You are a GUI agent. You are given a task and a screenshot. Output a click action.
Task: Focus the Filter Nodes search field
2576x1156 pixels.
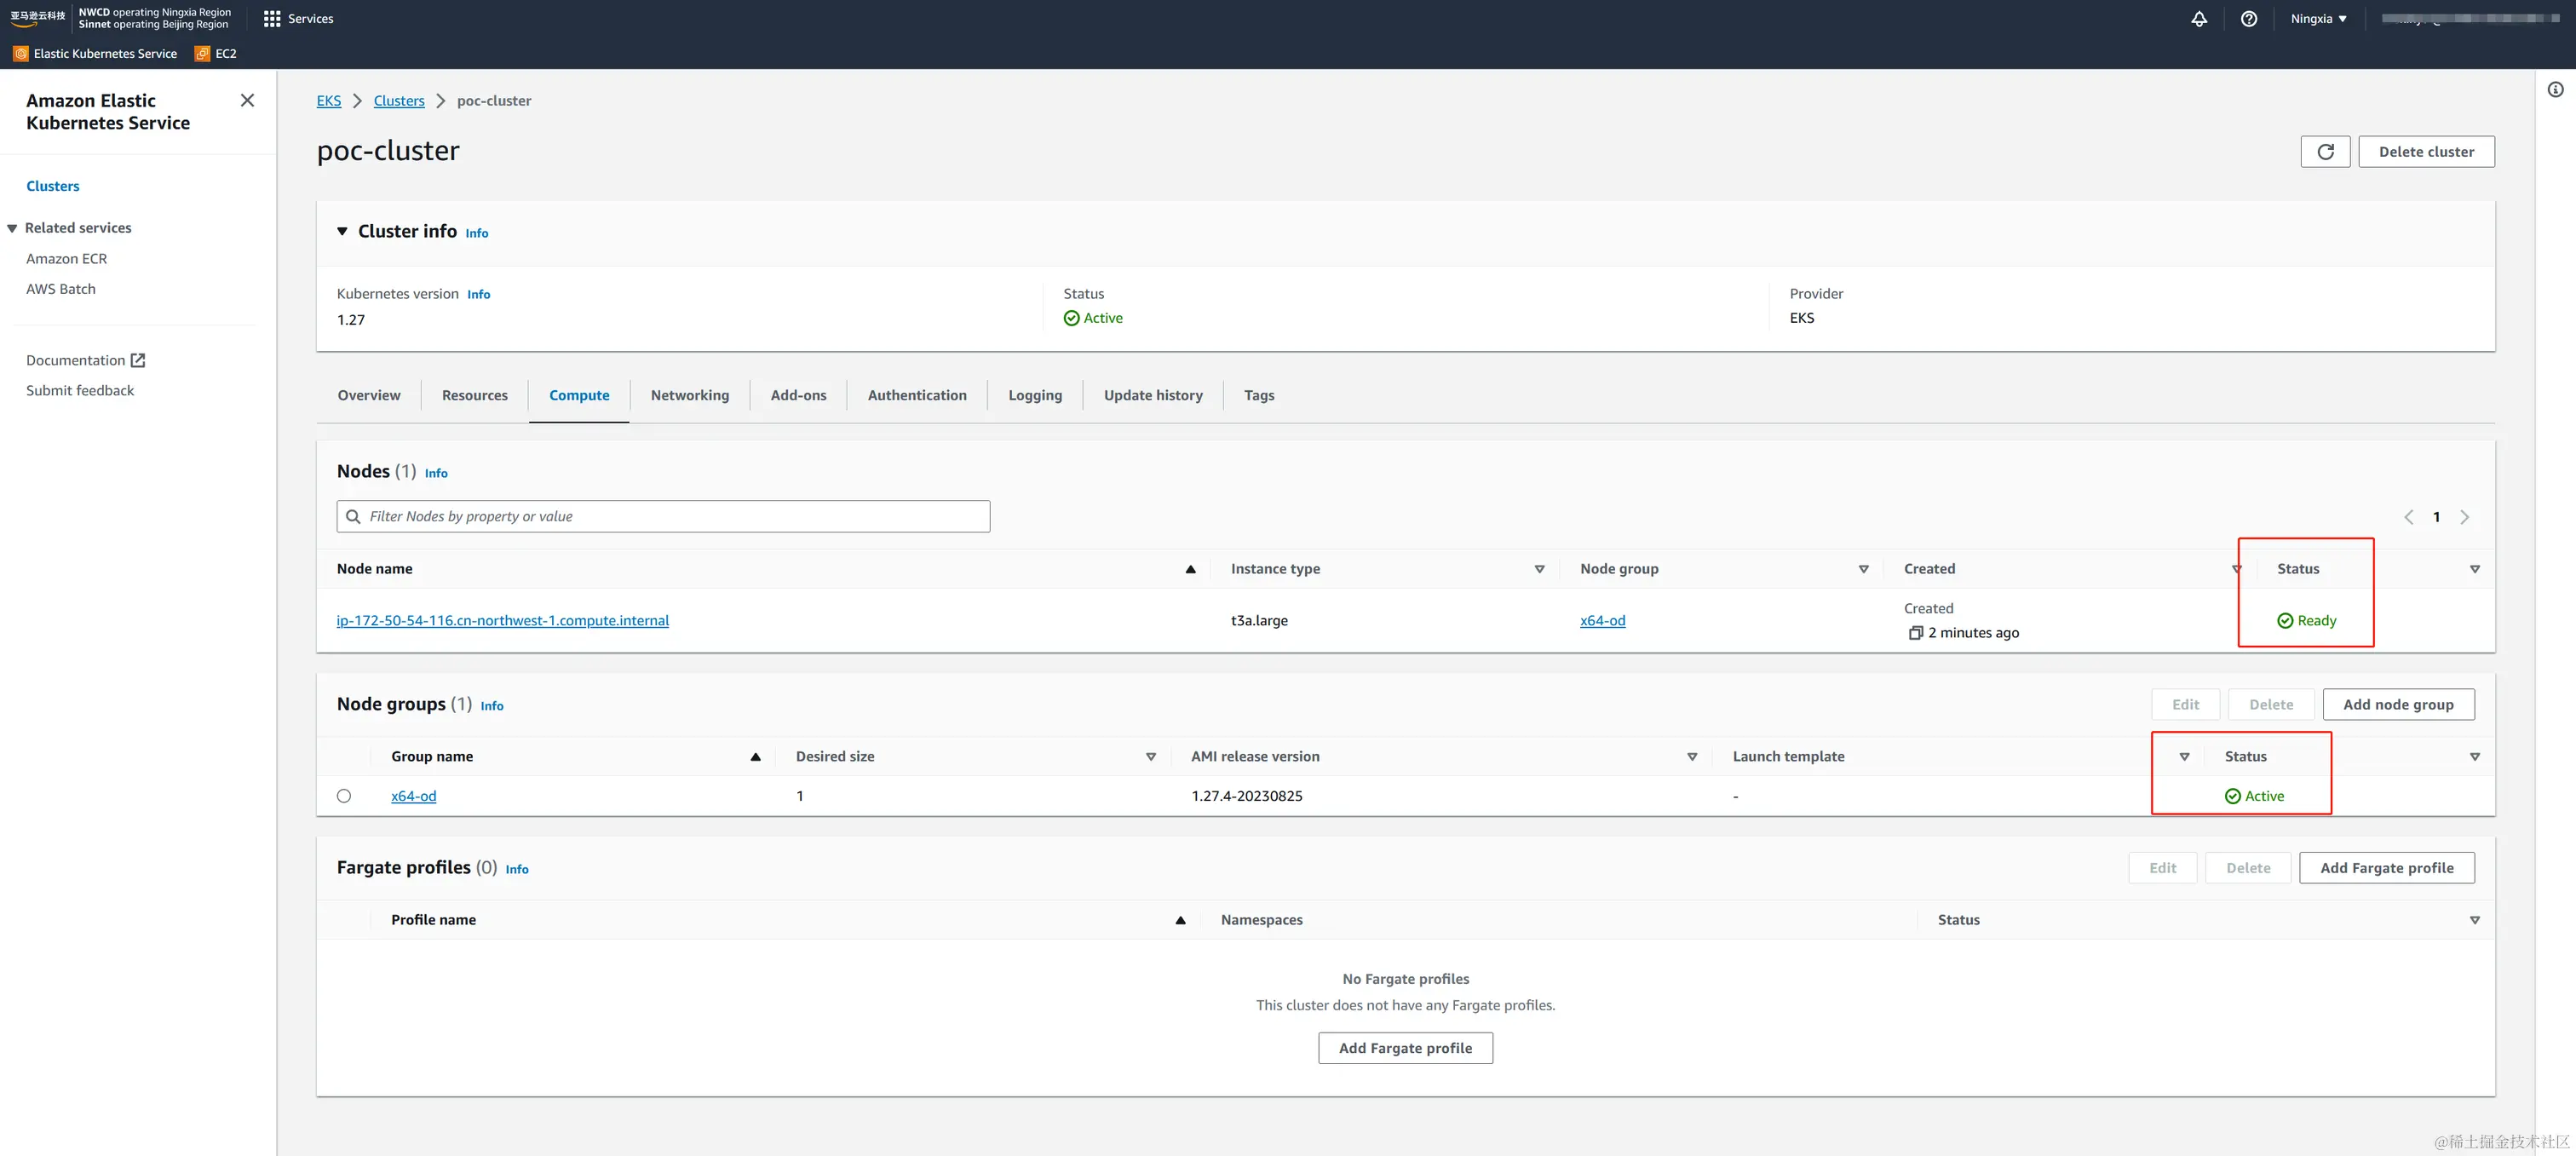coord(663,516)
